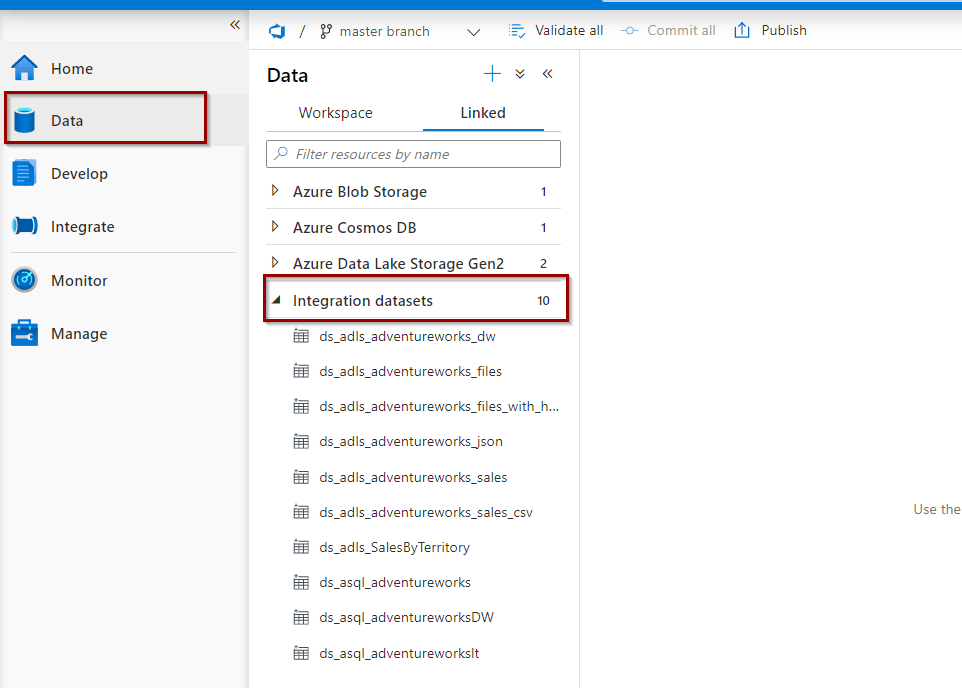962x688 pixels.
Task: Open dataset ds_asql_adventureworkslt
Action: [x=399, y=654]
